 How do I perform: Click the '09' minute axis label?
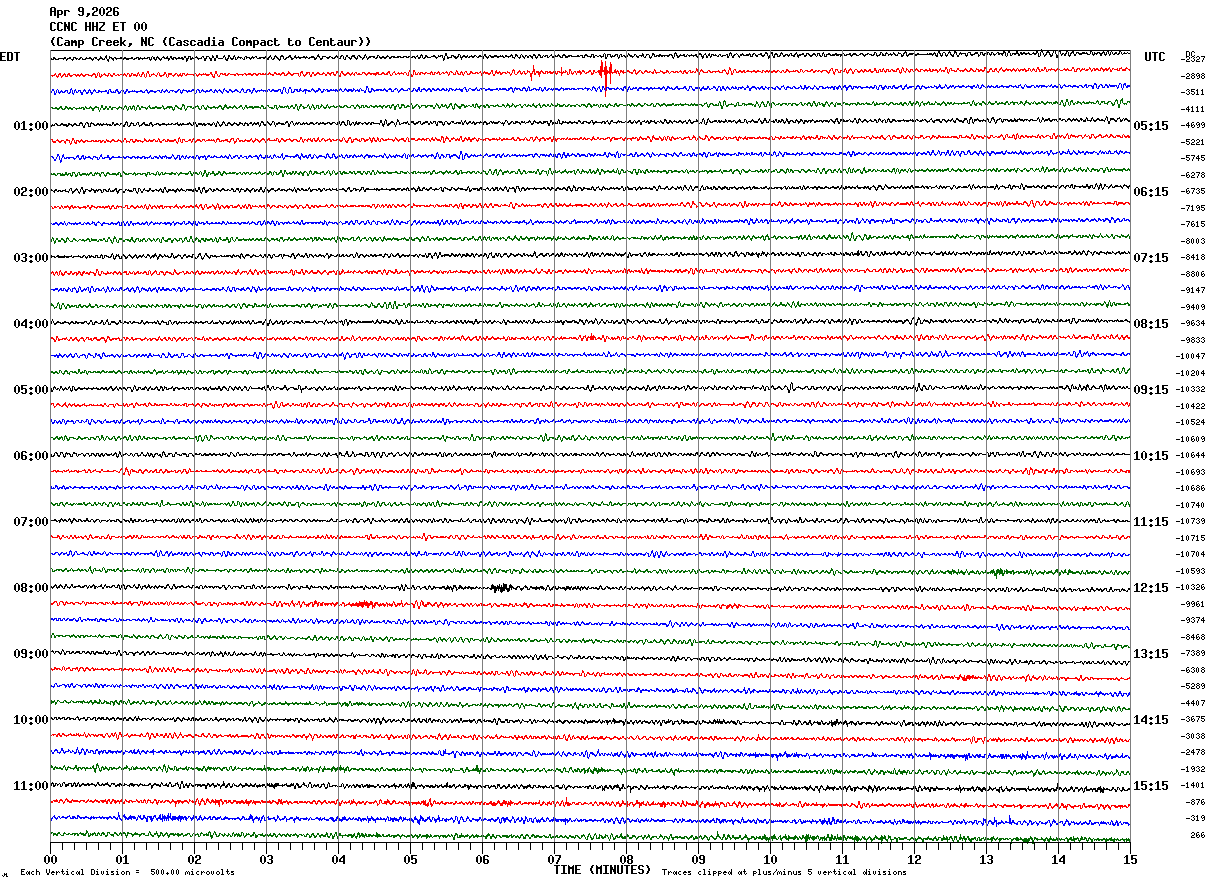pyautogui.click(x=698, y=859)
